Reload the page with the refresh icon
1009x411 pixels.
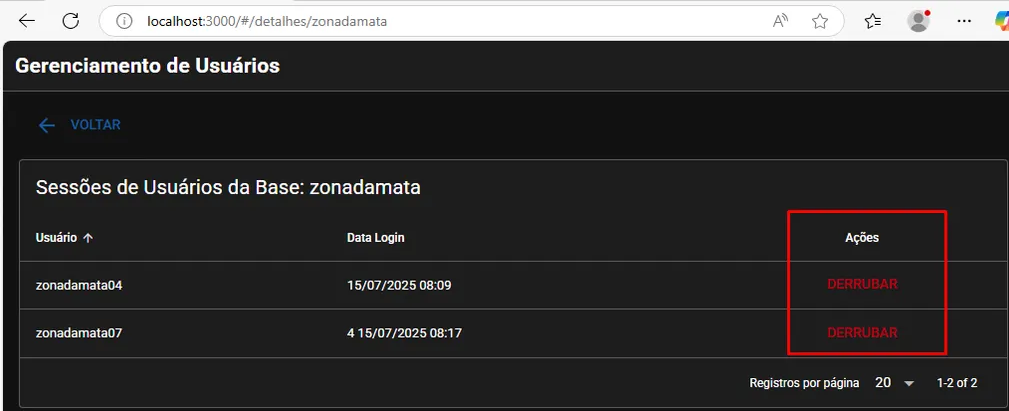(x=70, y=20)
